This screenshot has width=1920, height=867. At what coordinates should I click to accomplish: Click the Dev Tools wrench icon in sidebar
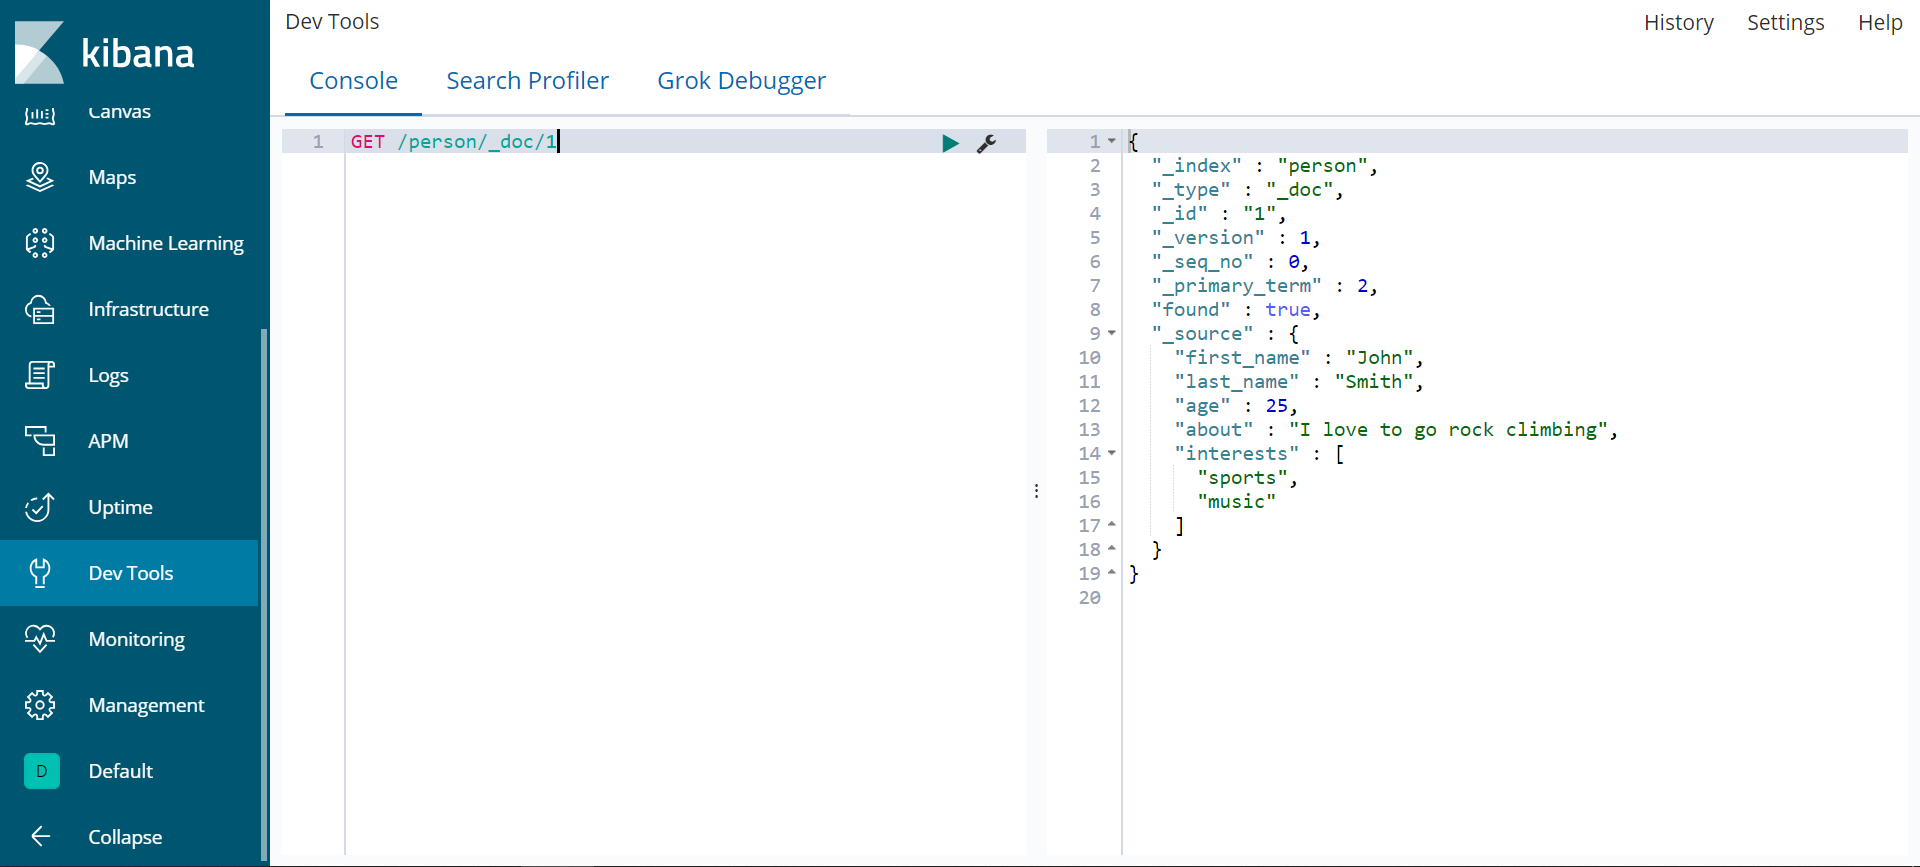40,573
